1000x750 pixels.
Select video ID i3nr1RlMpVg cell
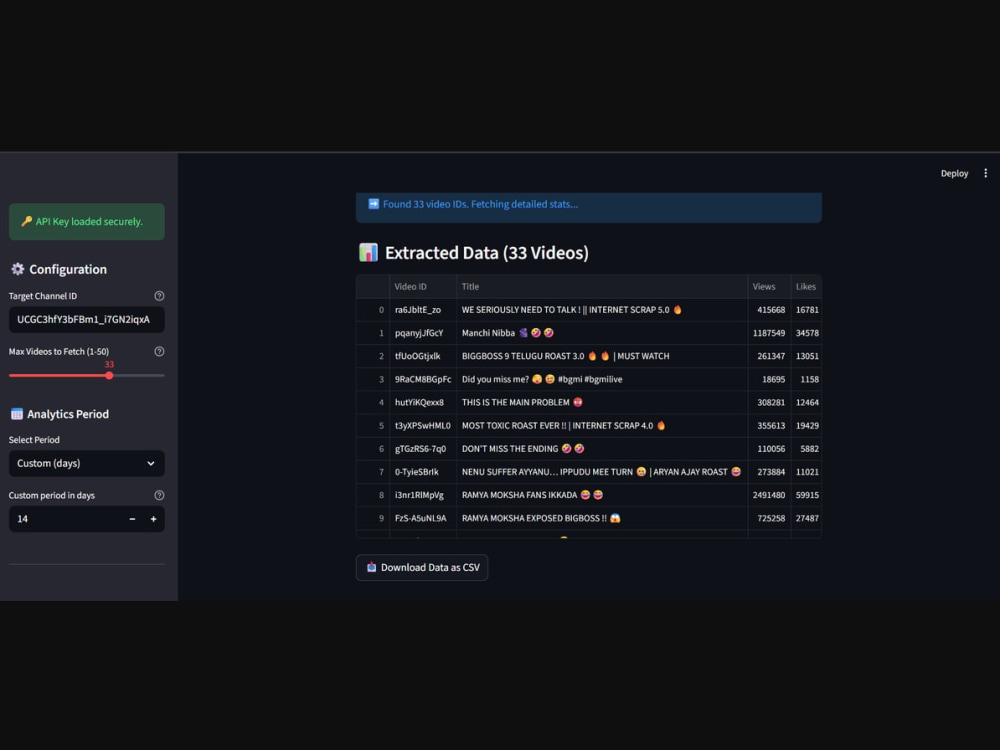[423, 495]
